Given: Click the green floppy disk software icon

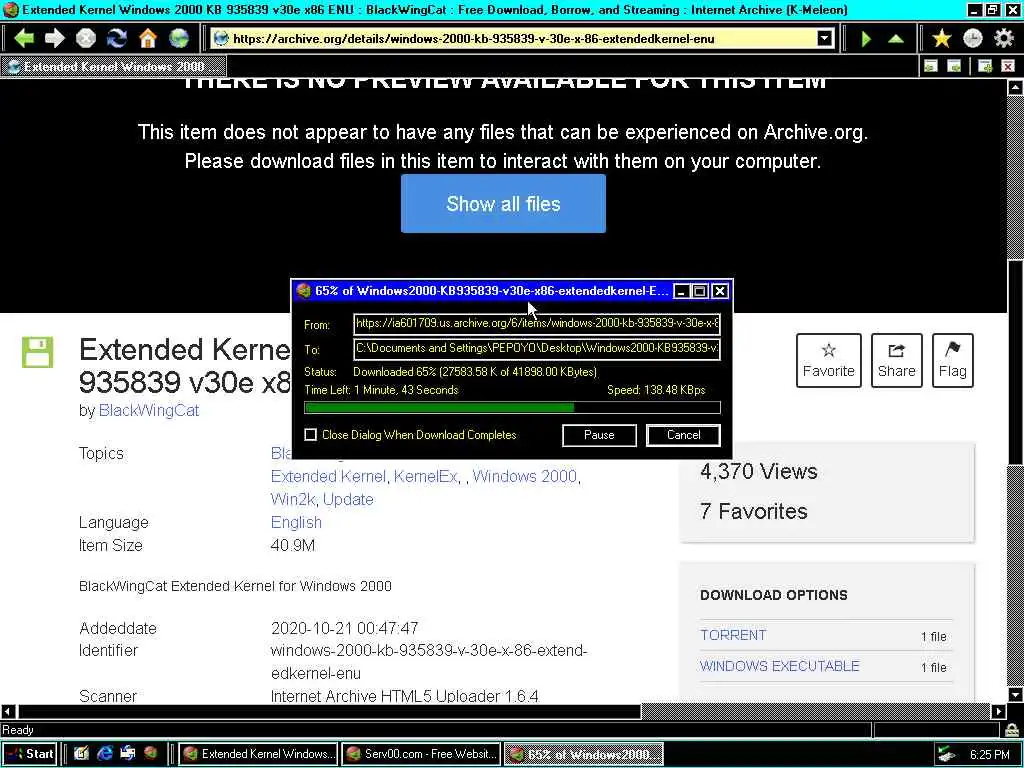Looking at the screenshot, I should click(37, 353).
